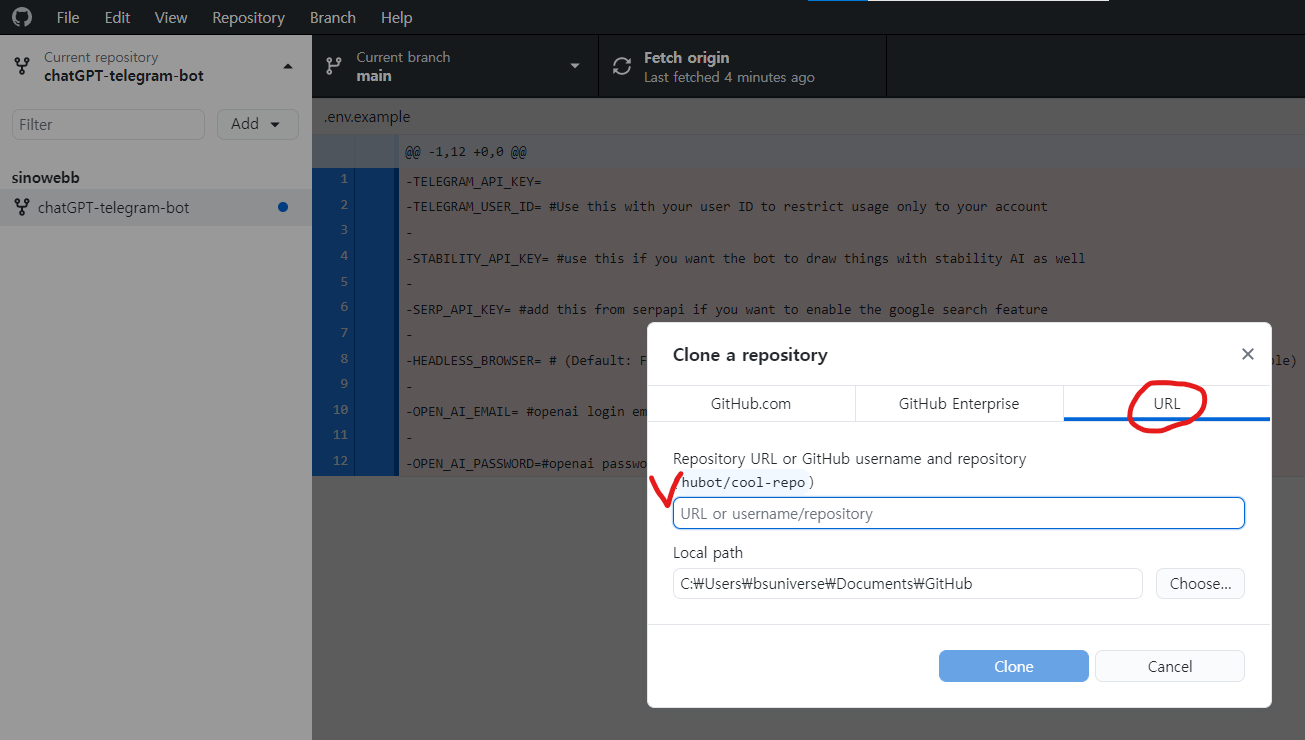Click the Clone button
Image resolution: width=1305 pixels, height=740 pixels.
1014,666
